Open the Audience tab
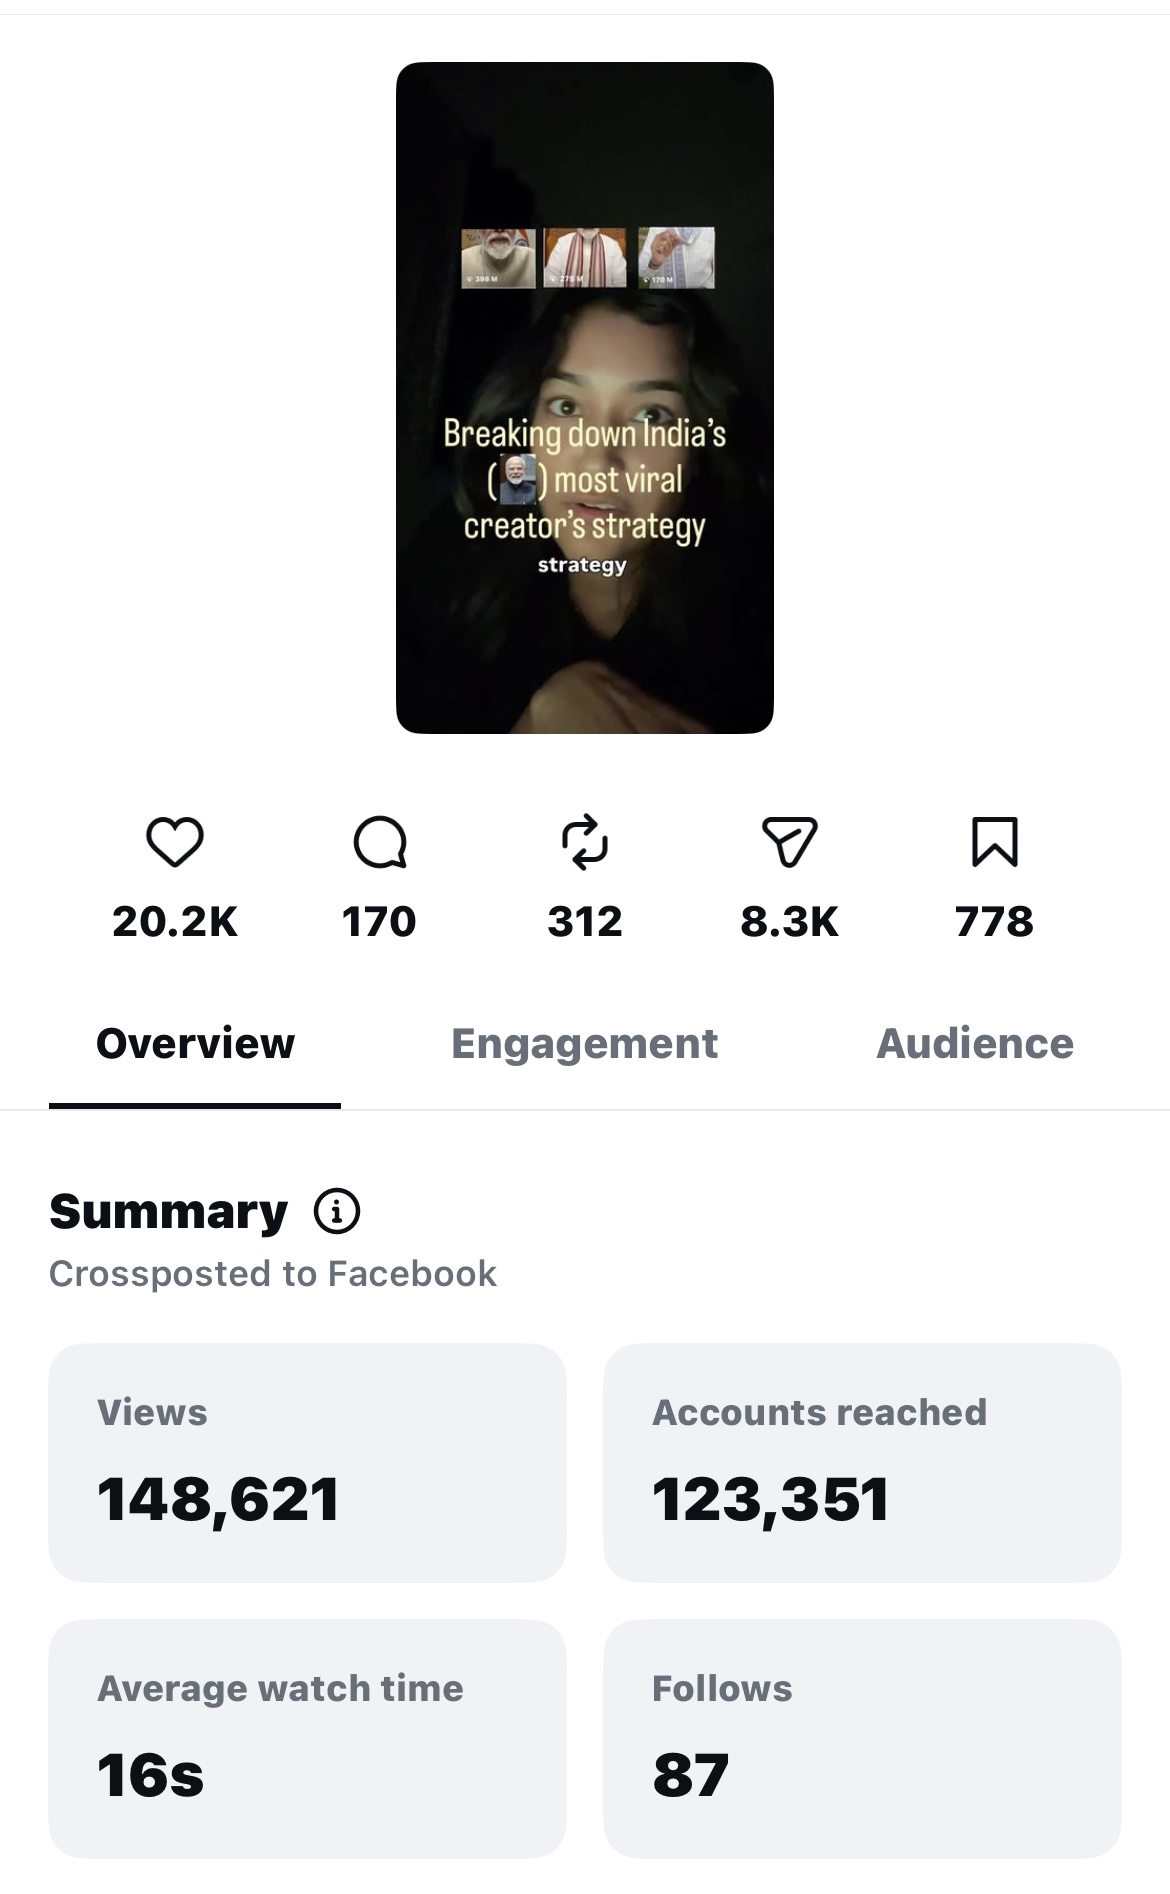The width and height of the screenshot is (1170, 1894). pos(975,1044)
